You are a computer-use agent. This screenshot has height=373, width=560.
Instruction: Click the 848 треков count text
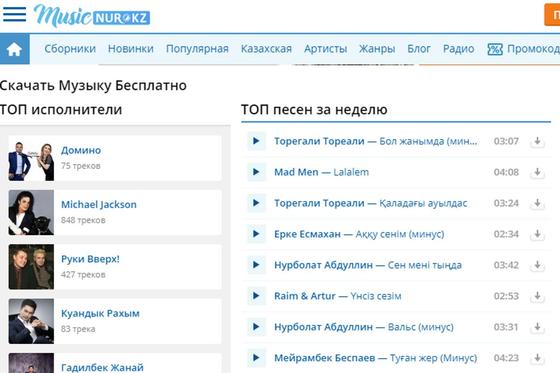pos(83,220)
